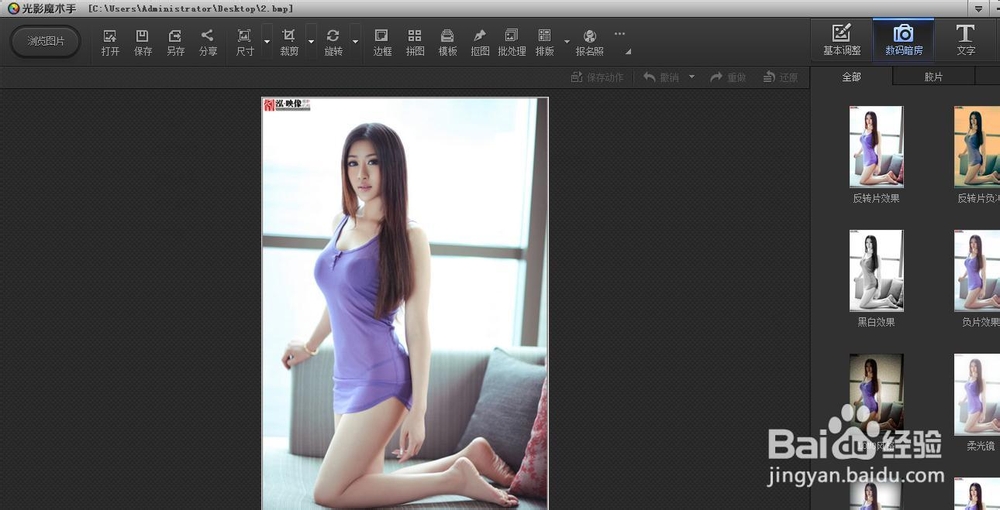Click the 光影魔术手 app logo icon

pyautogui.click(x=13, y=8)
